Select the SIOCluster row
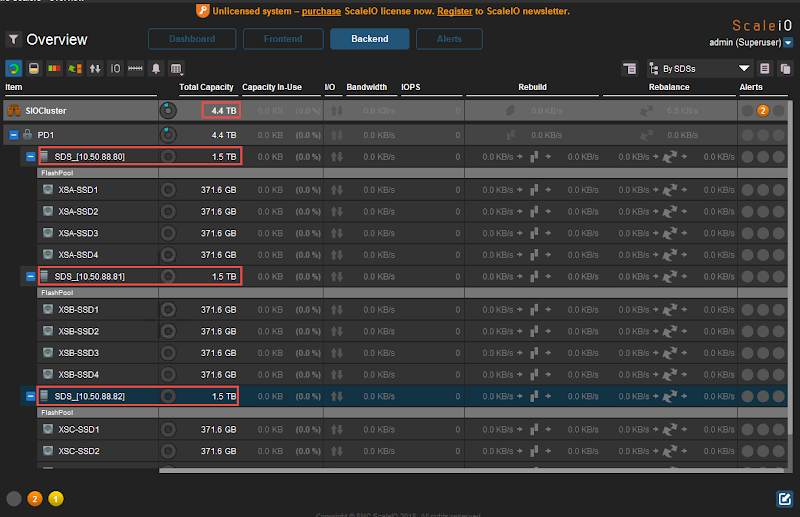 395,111
